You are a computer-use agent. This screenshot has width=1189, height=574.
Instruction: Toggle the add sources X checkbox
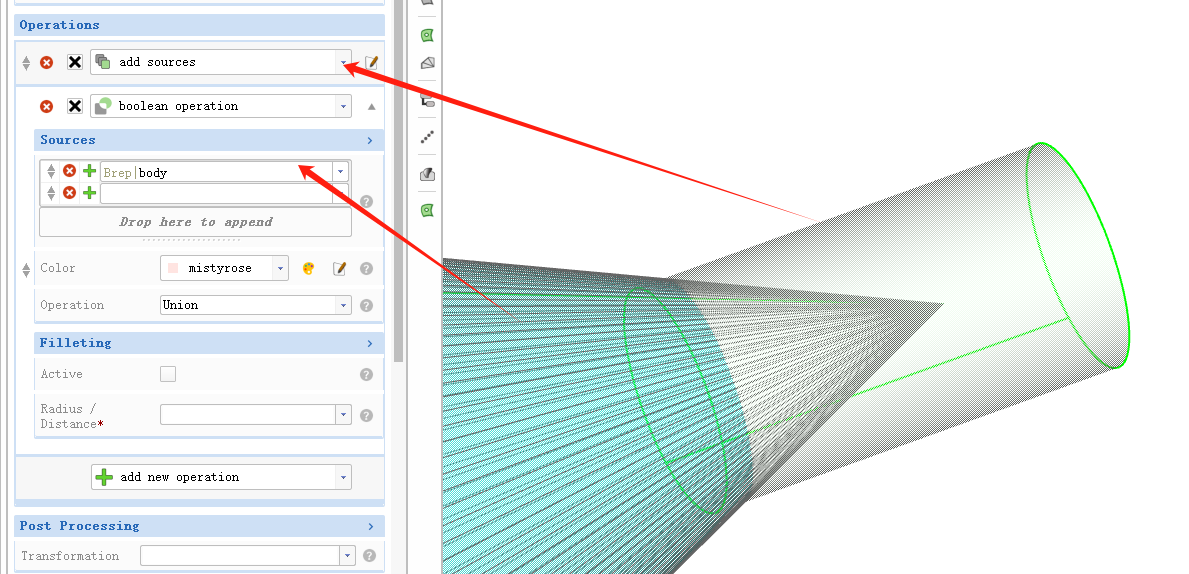[x=74, y=62]
